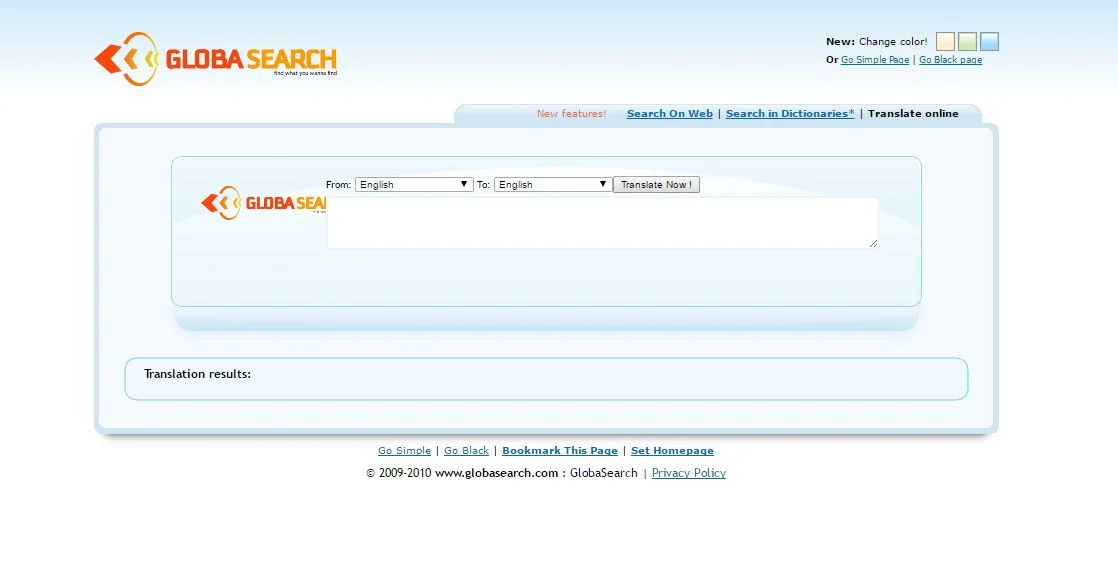1118x561 pixels.
Task: Click the 'New features!' text
Action: coord(571,113)
